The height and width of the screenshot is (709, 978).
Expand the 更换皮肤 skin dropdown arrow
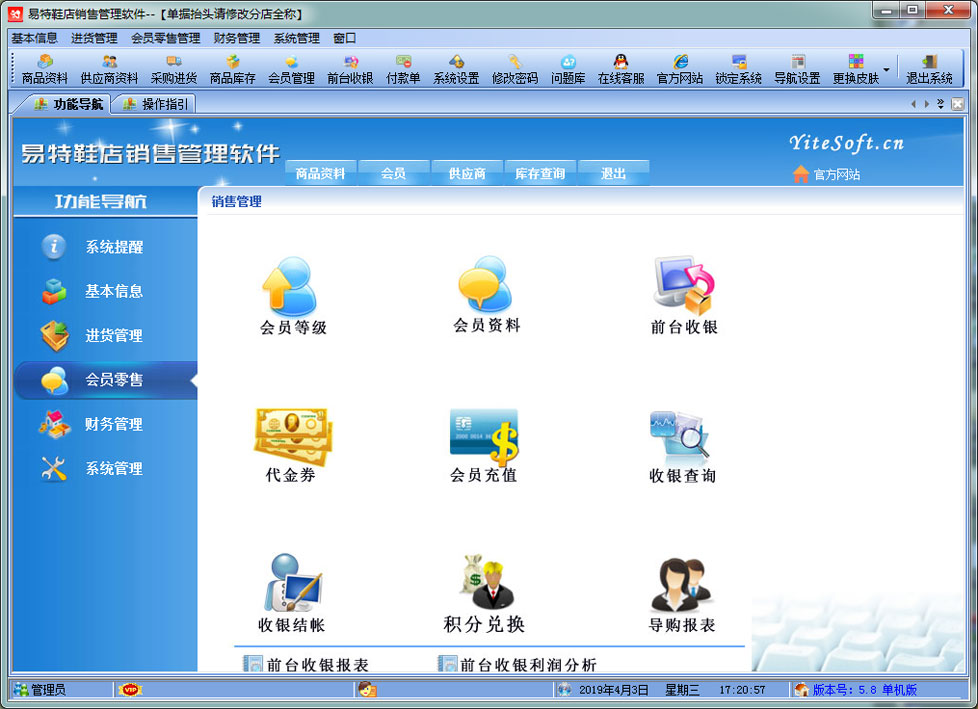point(886,70)
